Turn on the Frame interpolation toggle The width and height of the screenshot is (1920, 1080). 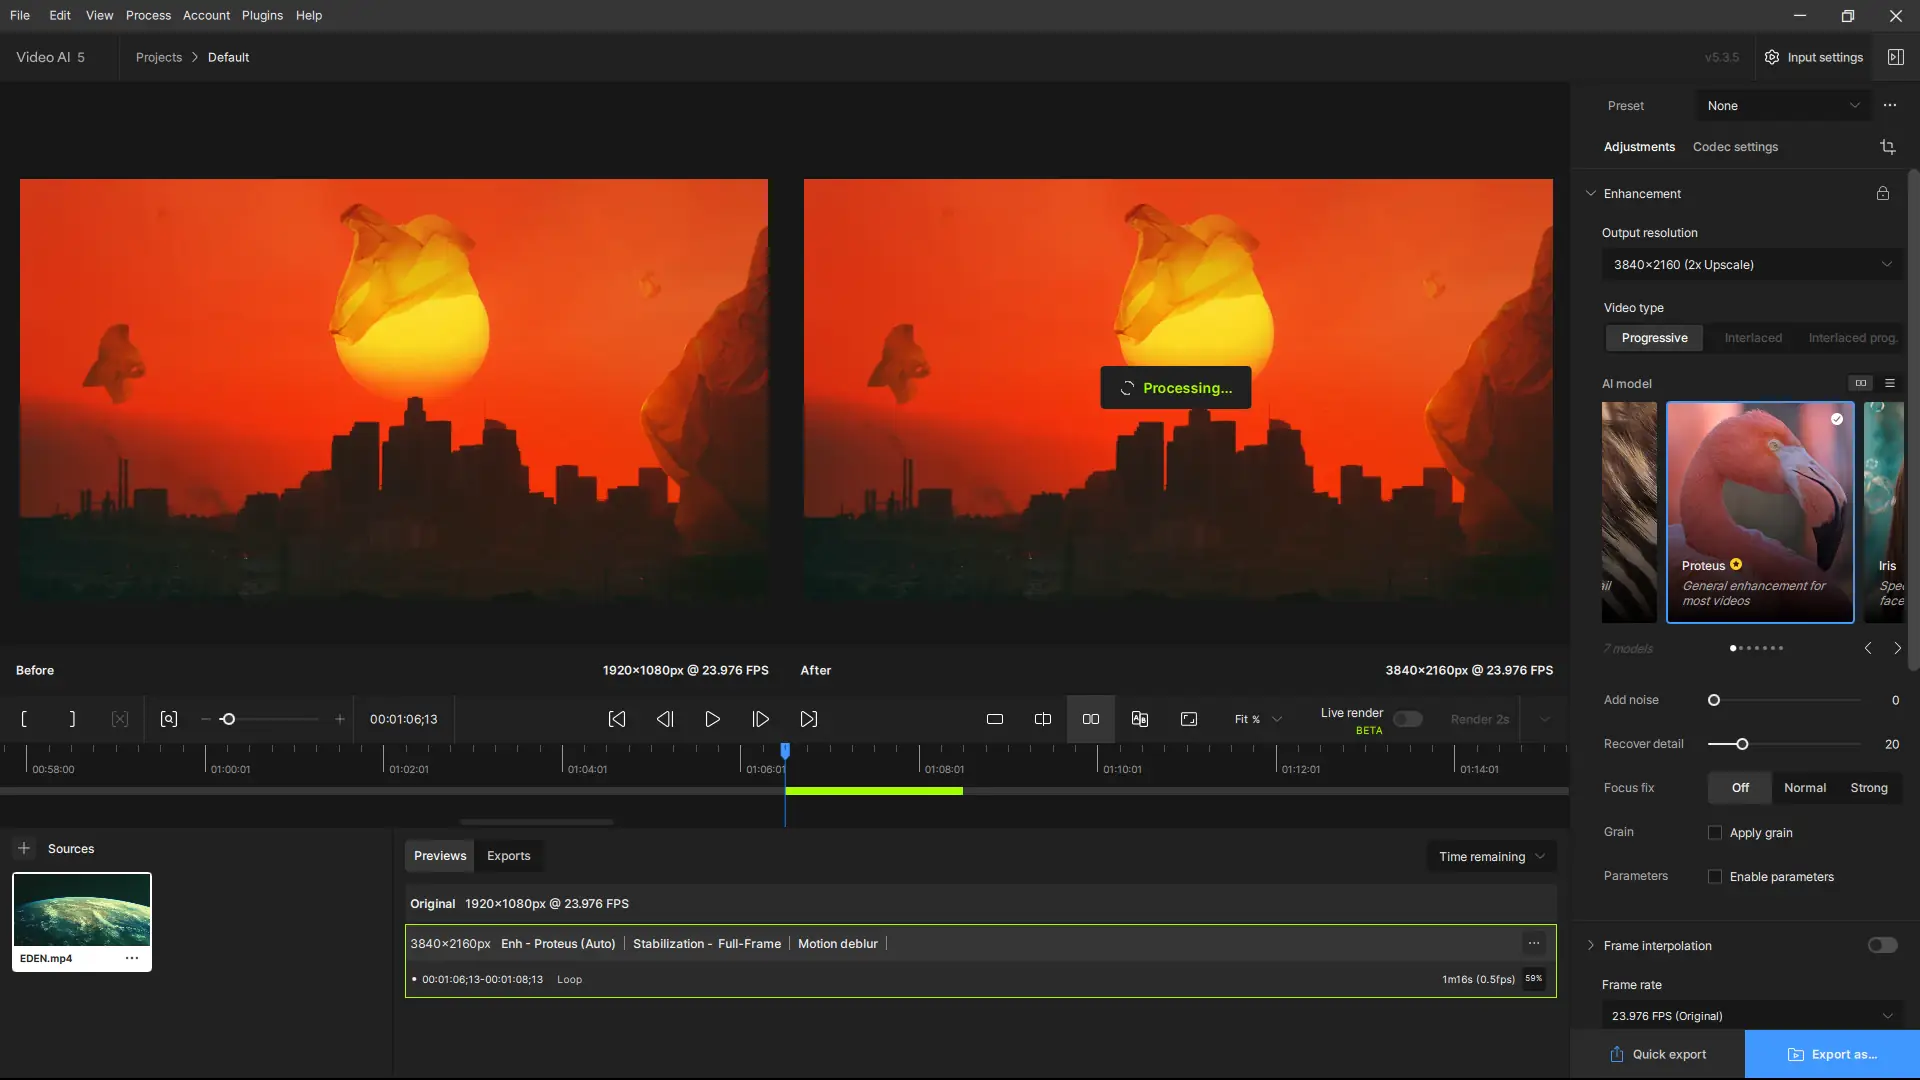tap(1882, 946)
